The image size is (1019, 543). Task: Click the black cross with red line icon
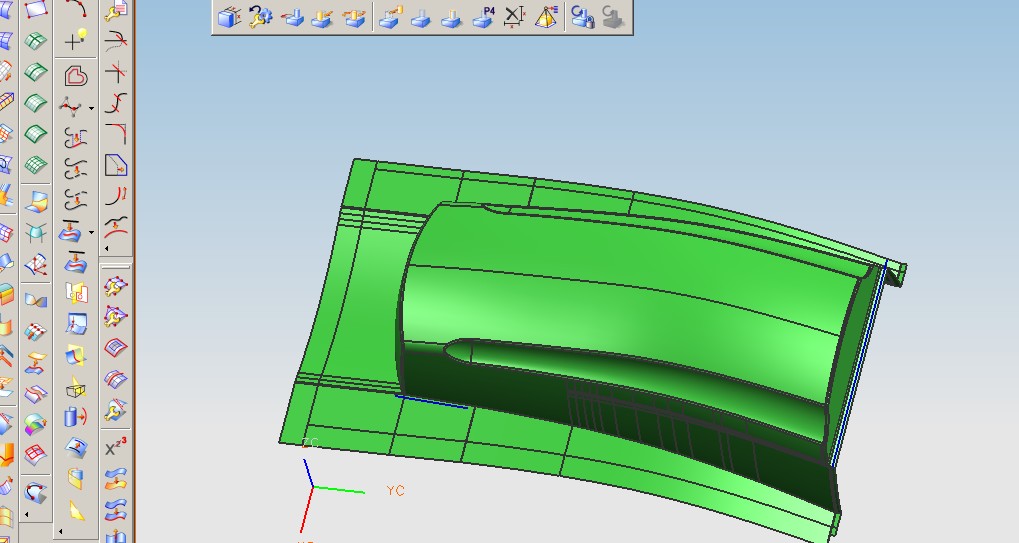pos(116,71)
